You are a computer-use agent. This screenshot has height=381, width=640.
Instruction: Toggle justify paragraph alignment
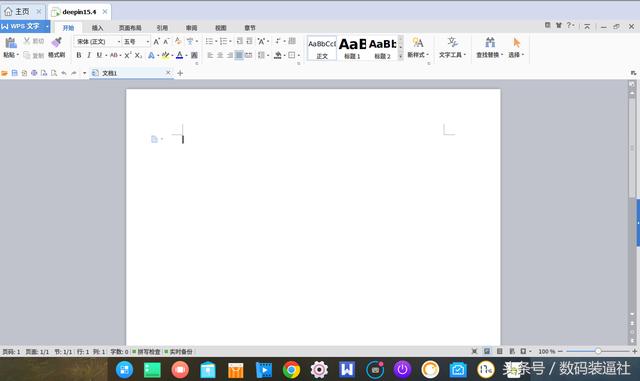(239, 55)
